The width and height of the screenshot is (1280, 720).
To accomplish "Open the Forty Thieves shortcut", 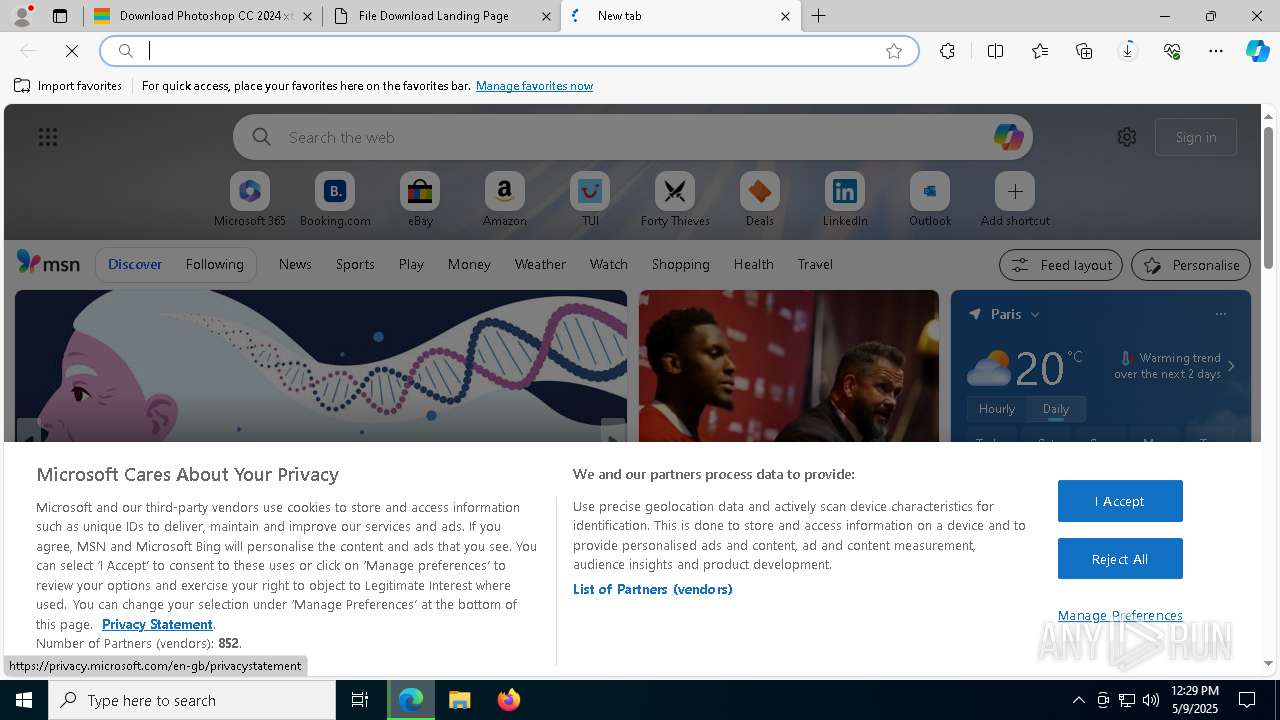I will (675, 200).
